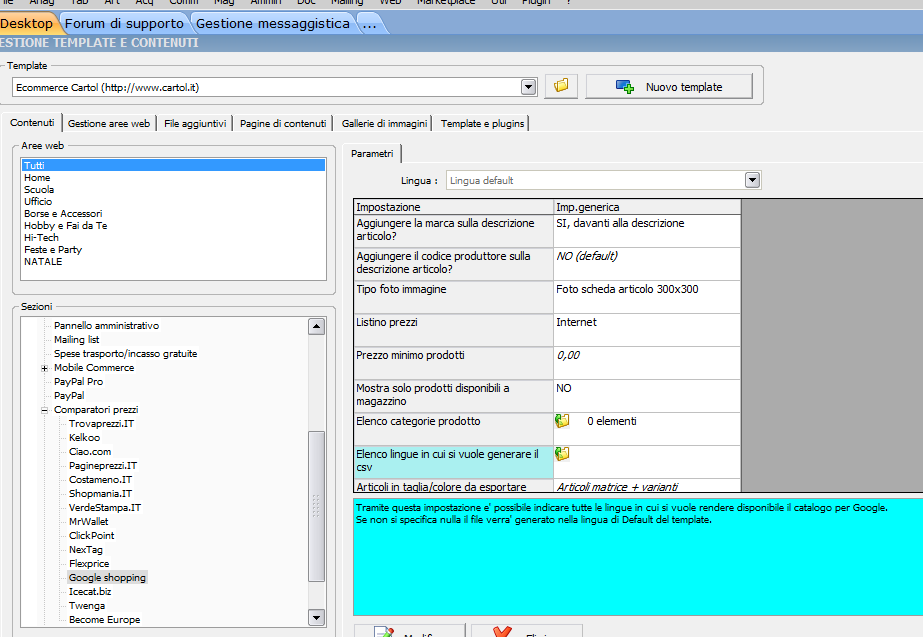Click folder icon in Elenco categorie prodotto row
Screen dimensions: 923x637
click(x=562, y=421)
